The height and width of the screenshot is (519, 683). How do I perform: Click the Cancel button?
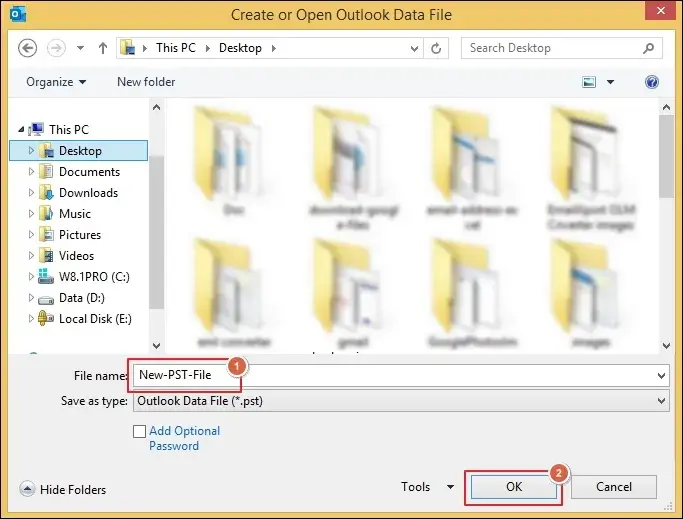(x=614, y=487)
